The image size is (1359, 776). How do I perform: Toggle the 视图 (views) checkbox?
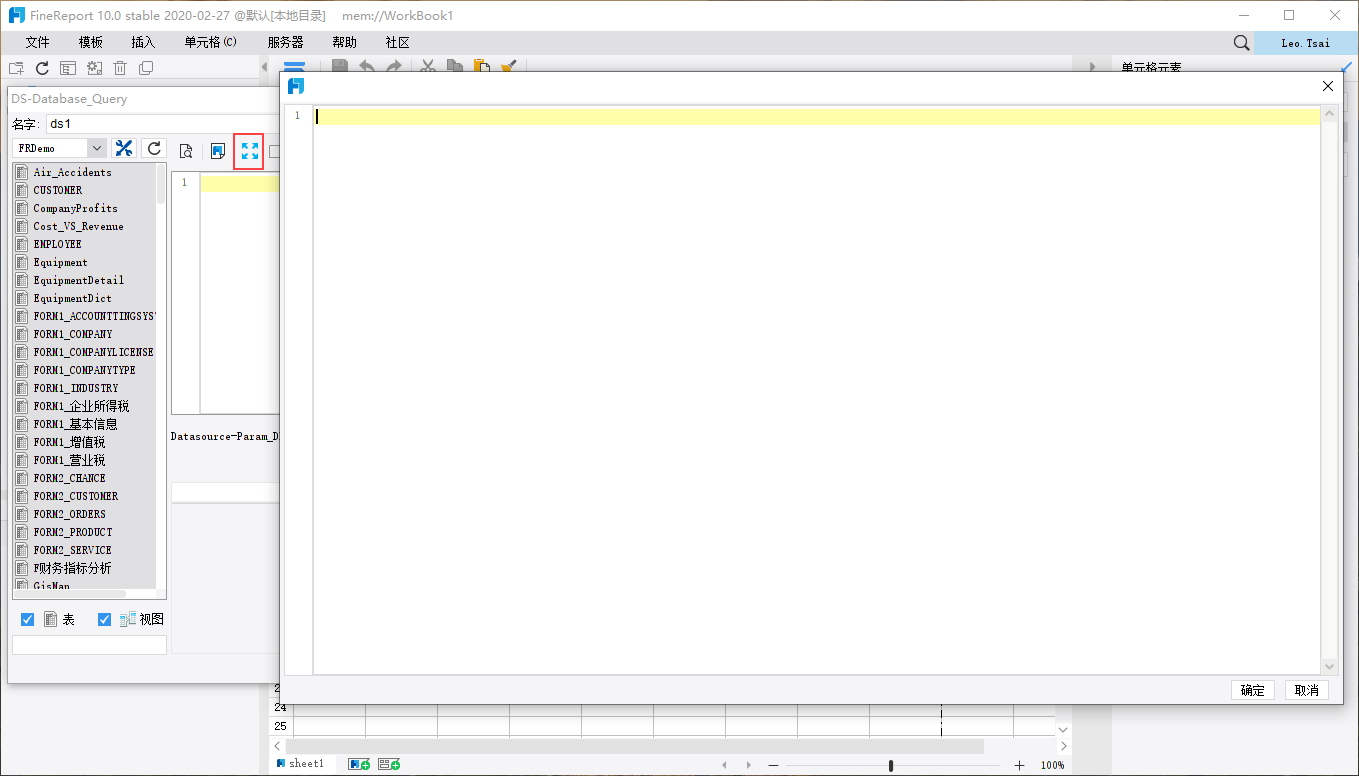click(x=104, y=620)
